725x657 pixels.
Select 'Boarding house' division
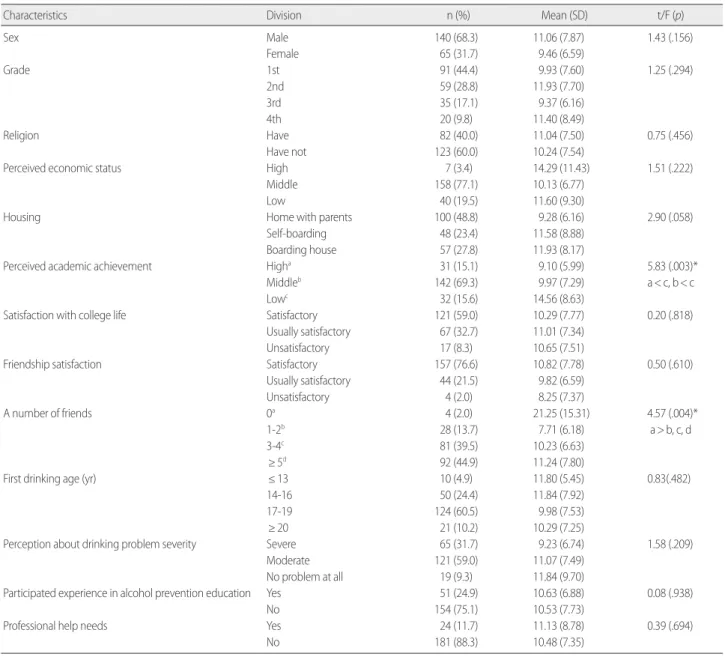pos(301,250)
